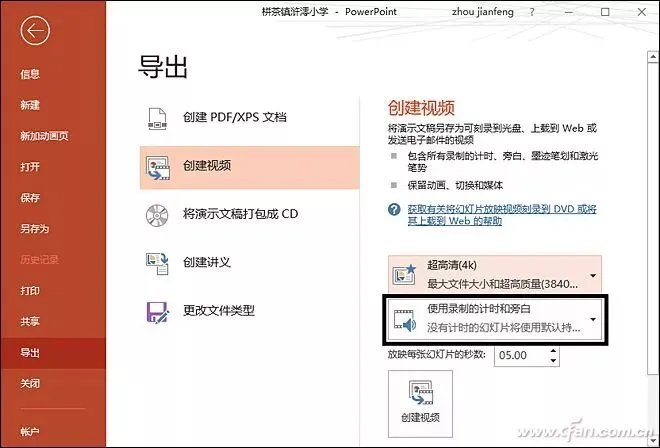Click the back arrow circle icon
Viewport: 660px width, 448px height.
point(35,31)
